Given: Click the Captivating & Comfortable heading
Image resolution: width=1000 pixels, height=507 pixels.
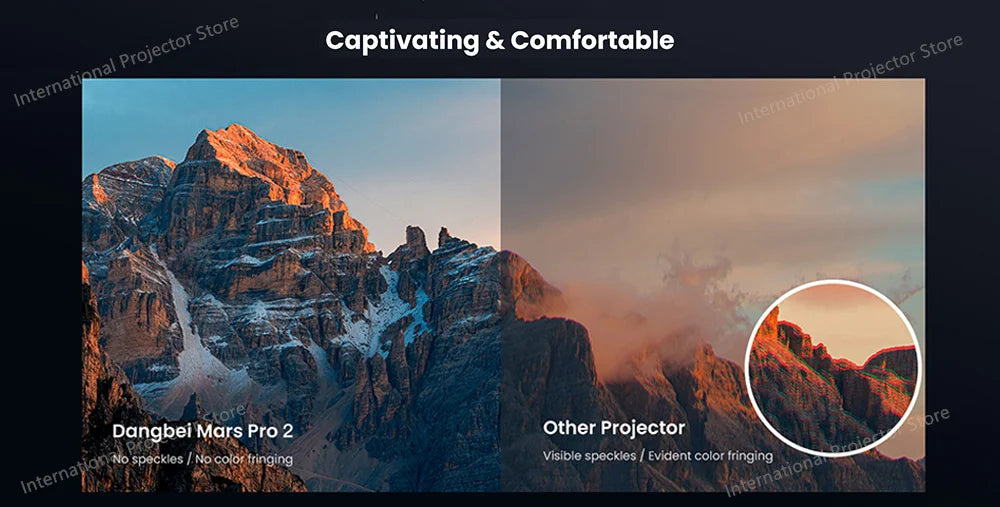Looking at the screenshot, I should coord(499,41).
